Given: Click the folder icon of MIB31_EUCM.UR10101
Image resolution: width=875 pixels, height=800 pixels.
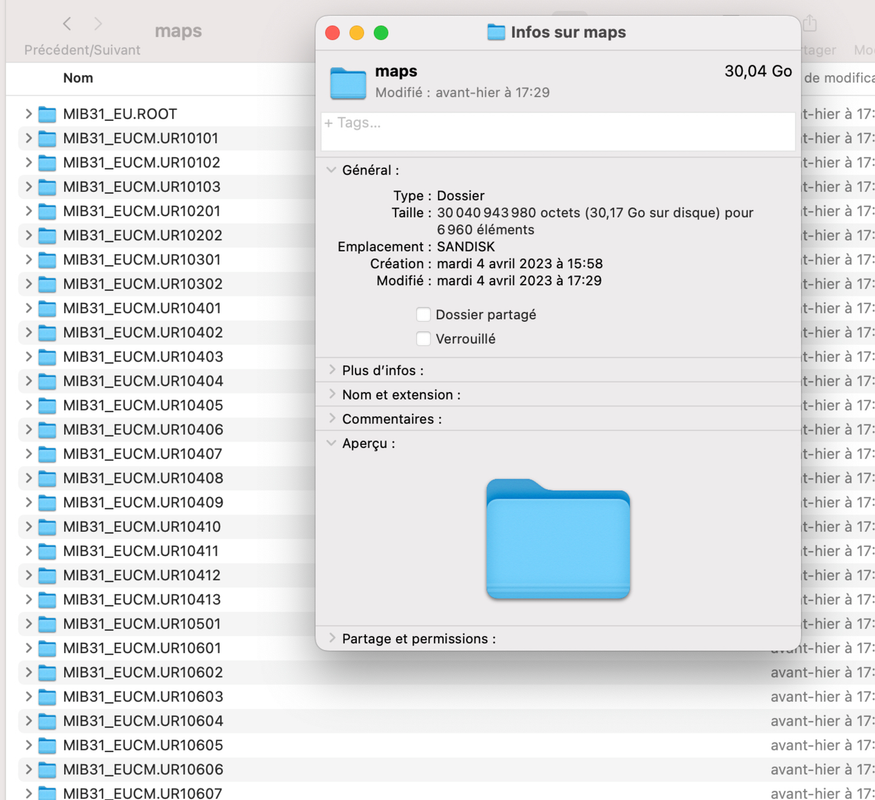Looking at the screenshot, I should coord(47,138).
